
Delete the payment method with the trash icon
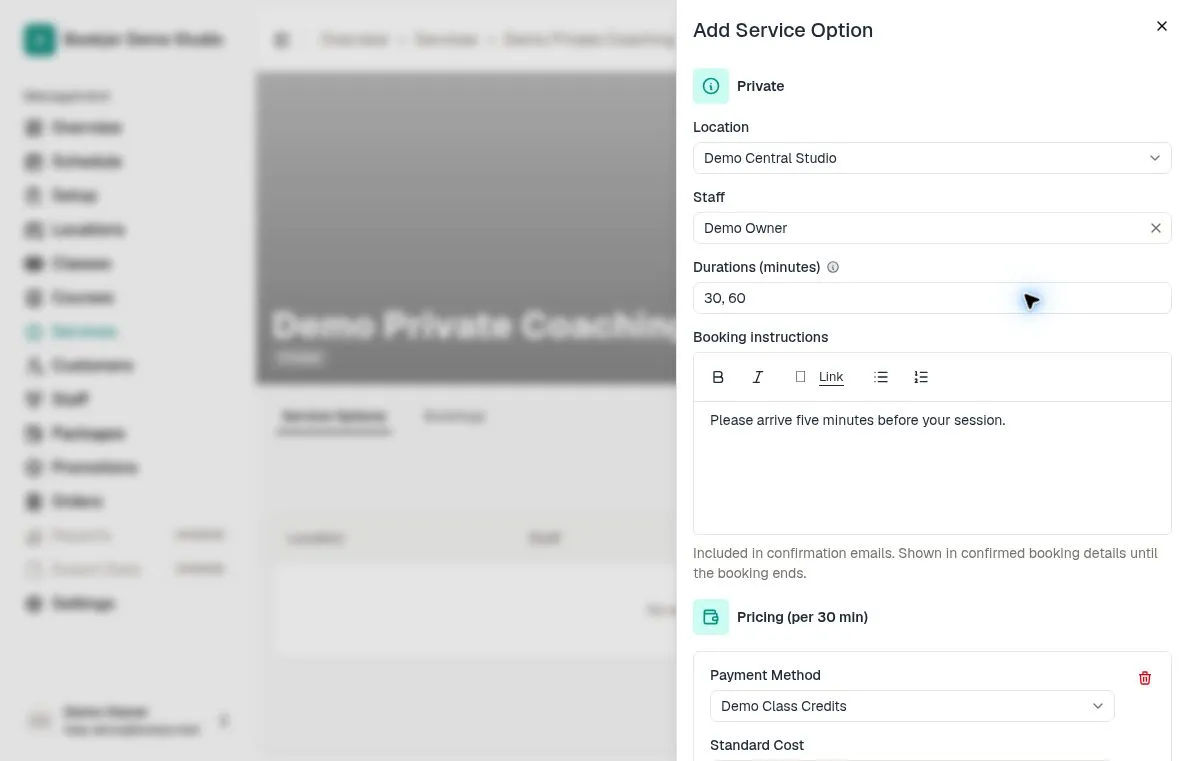(1145, 678)
